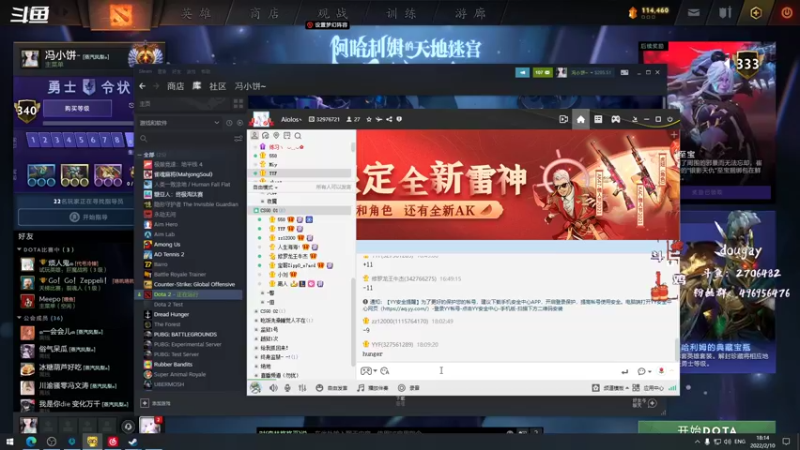
Task: Open the Steam 社区 community tab
Action: click(x=217, y=86)
